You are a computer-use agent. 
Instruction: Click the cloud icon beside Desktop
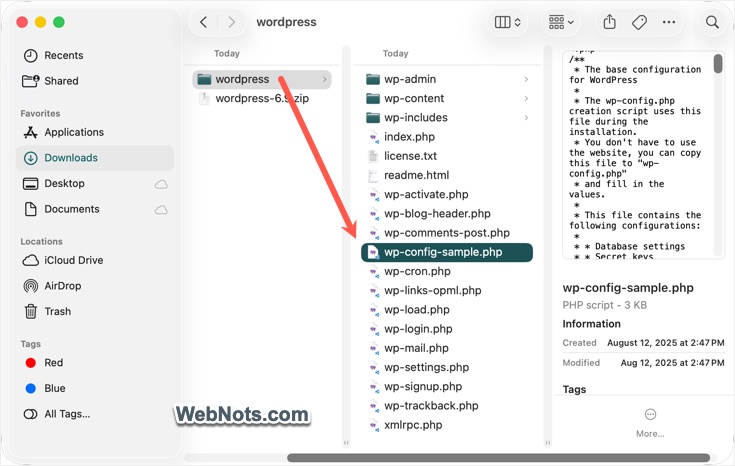[161, 184]
